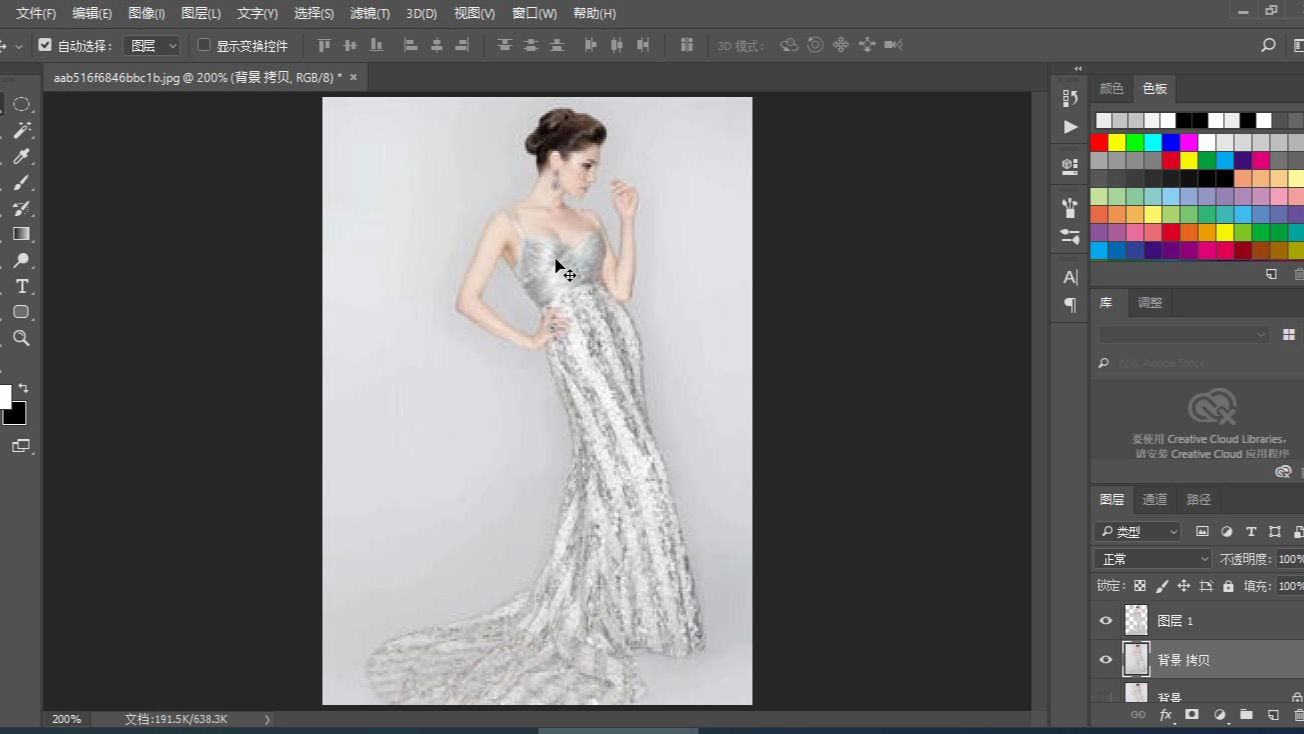Enable the 自动选择 checkbox
1304x734 pixels.
pos(45,45)
